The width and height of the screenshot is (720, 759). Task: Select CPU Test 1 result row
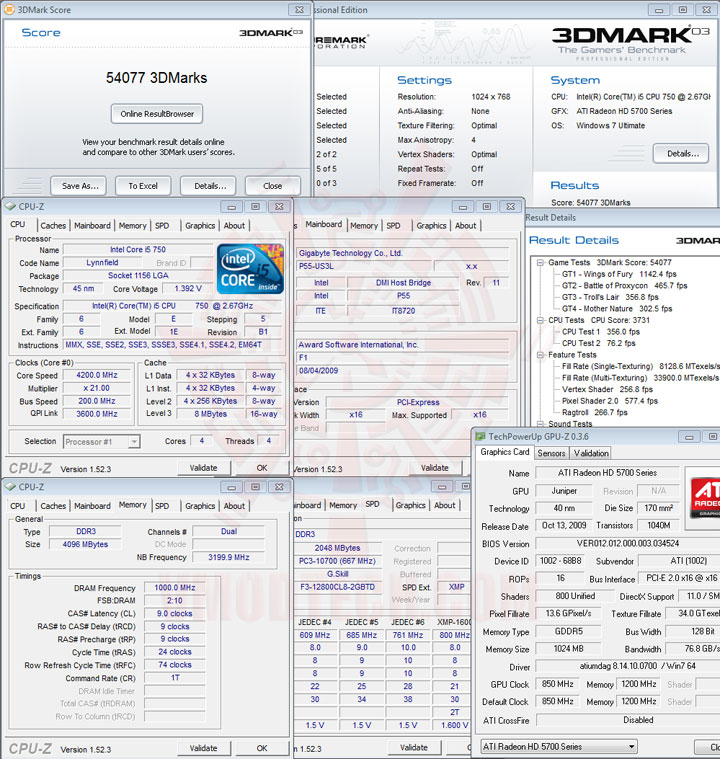pos(600,332)
